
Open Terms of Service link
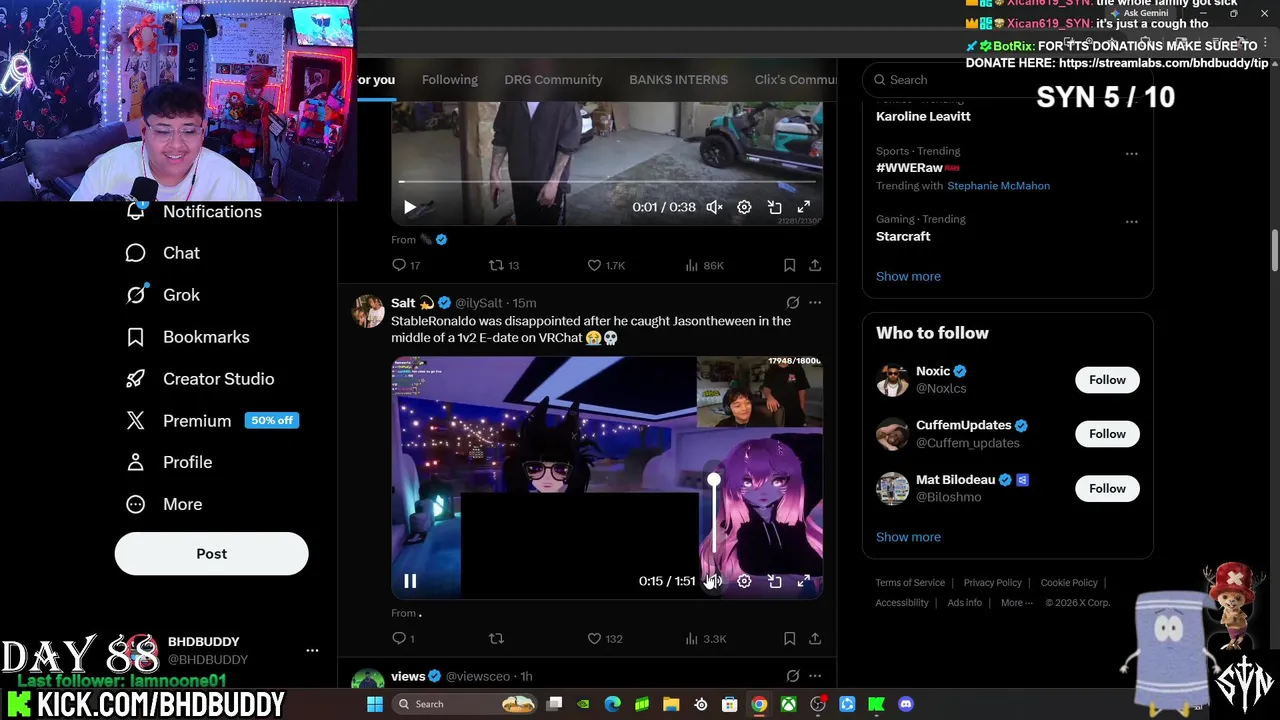click(x=910, y=583)
